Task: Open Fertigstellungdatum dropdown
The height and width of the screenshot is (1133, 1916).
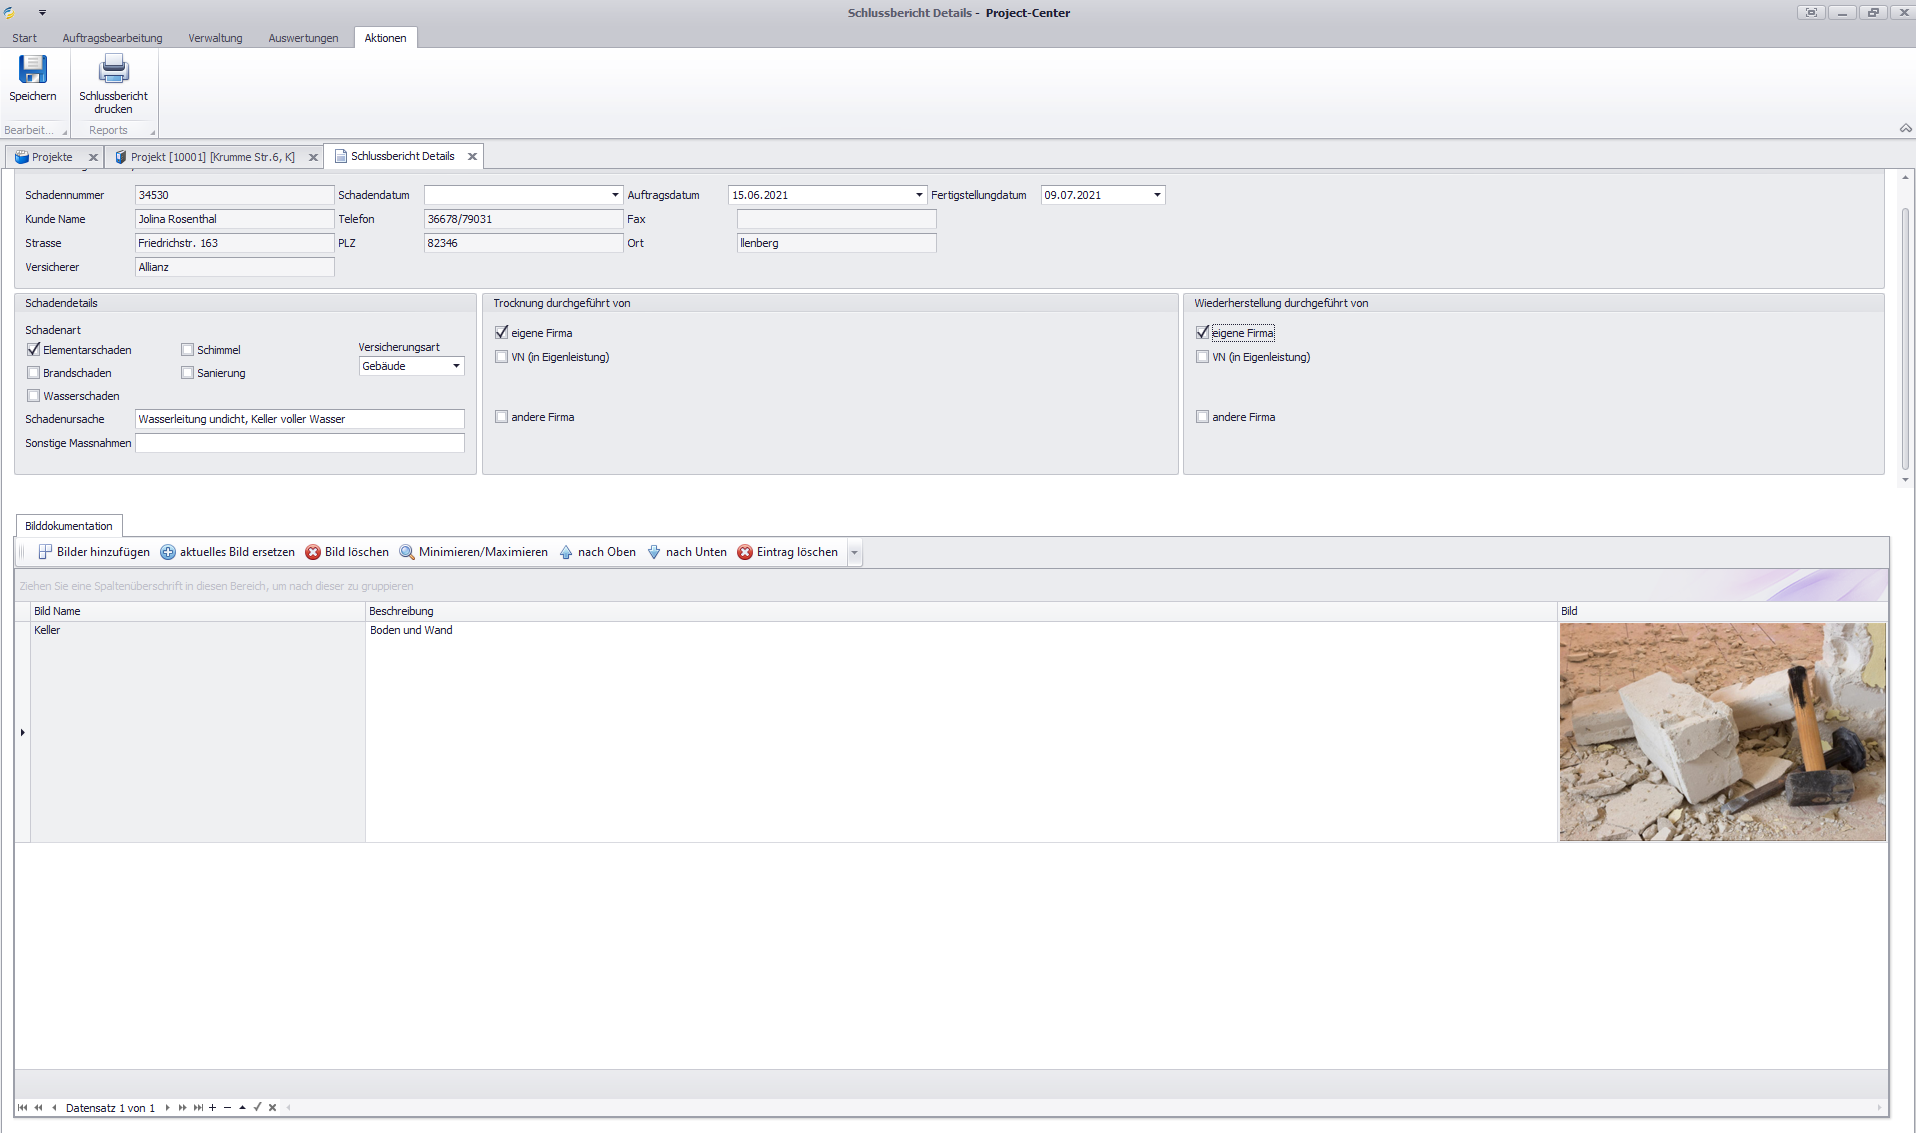Action: (x=1157, y=195)
